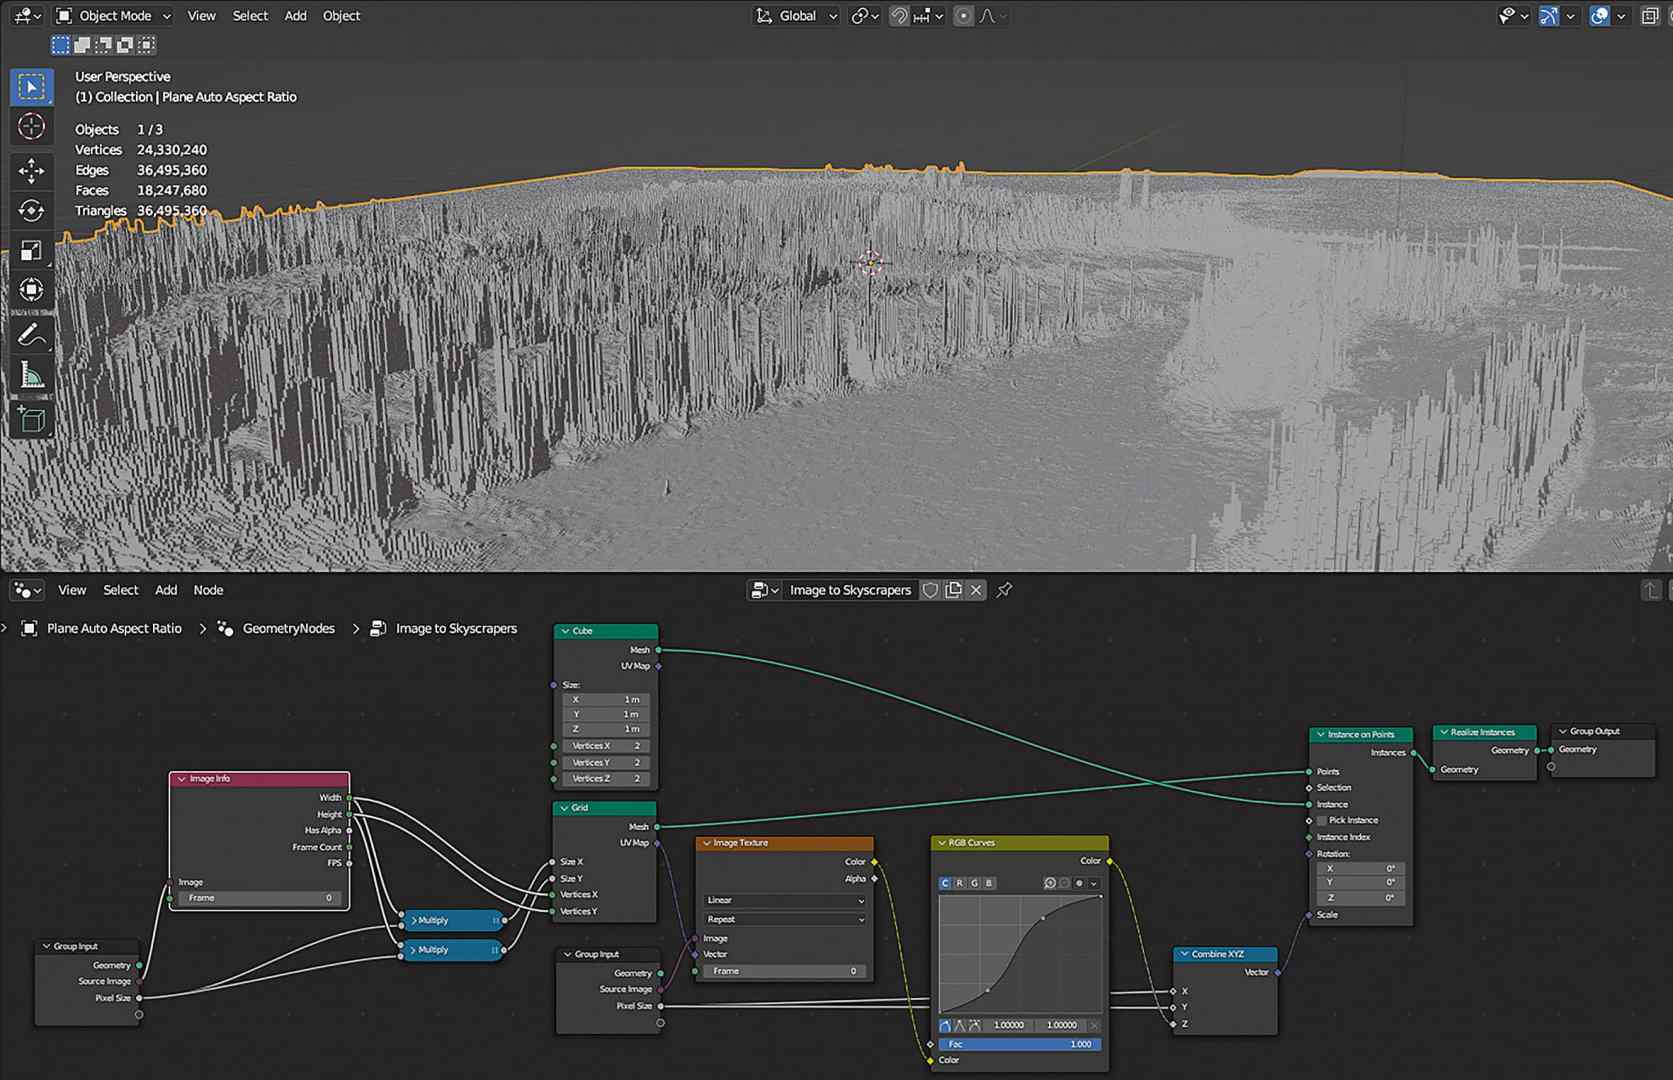Select the Scale tool

pos(32,250)
